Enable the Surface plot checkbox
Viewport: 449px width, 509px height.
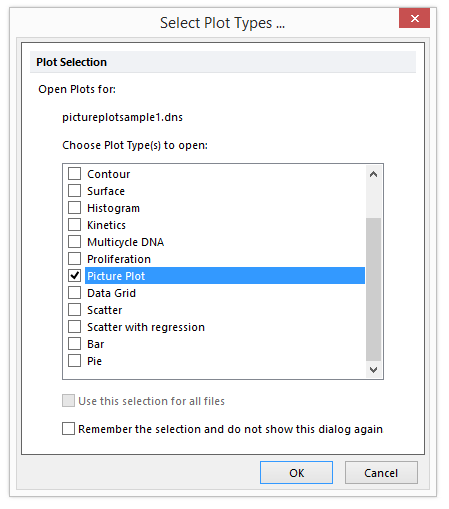74,191
